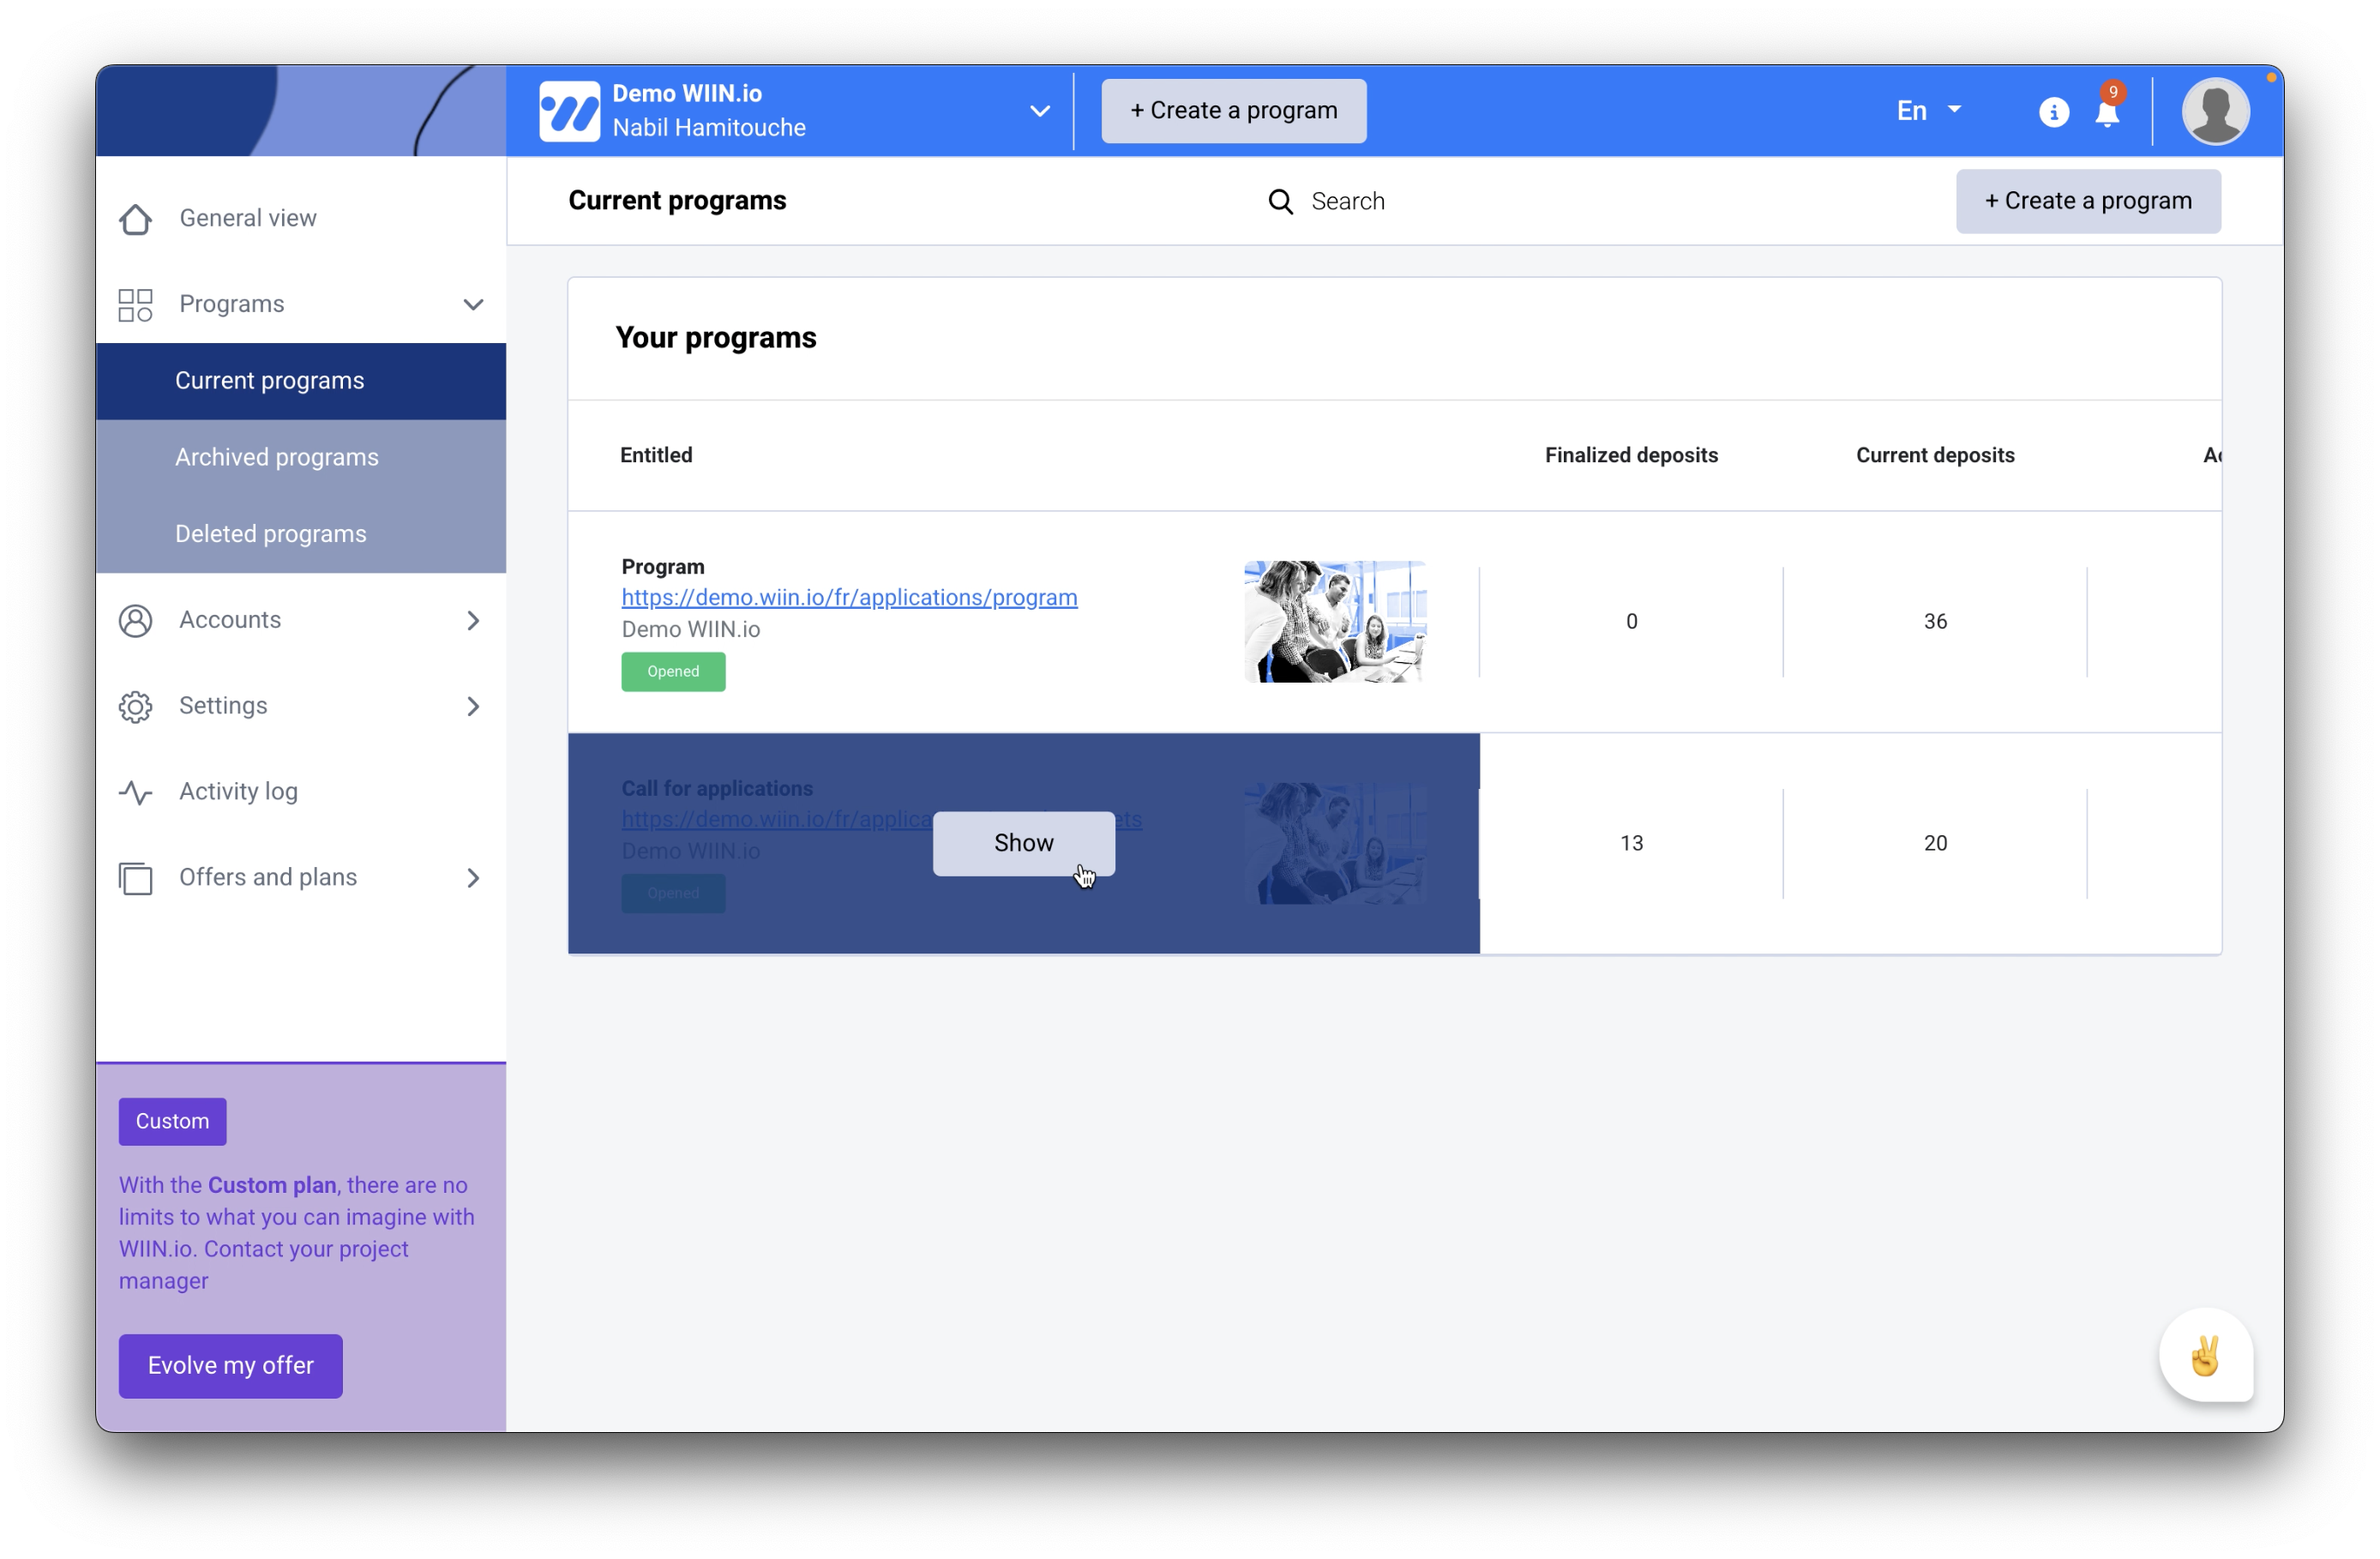Click Nabil Hamitouche user name
The width and height of the screenshot is (2380, 1559).
click(708, 128)
